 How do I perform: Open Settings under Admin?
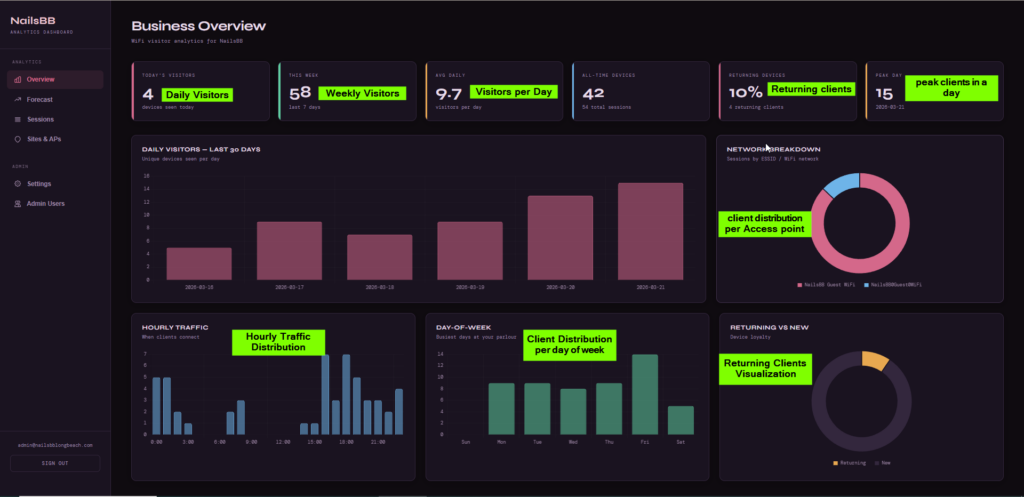tap(55, 184)
